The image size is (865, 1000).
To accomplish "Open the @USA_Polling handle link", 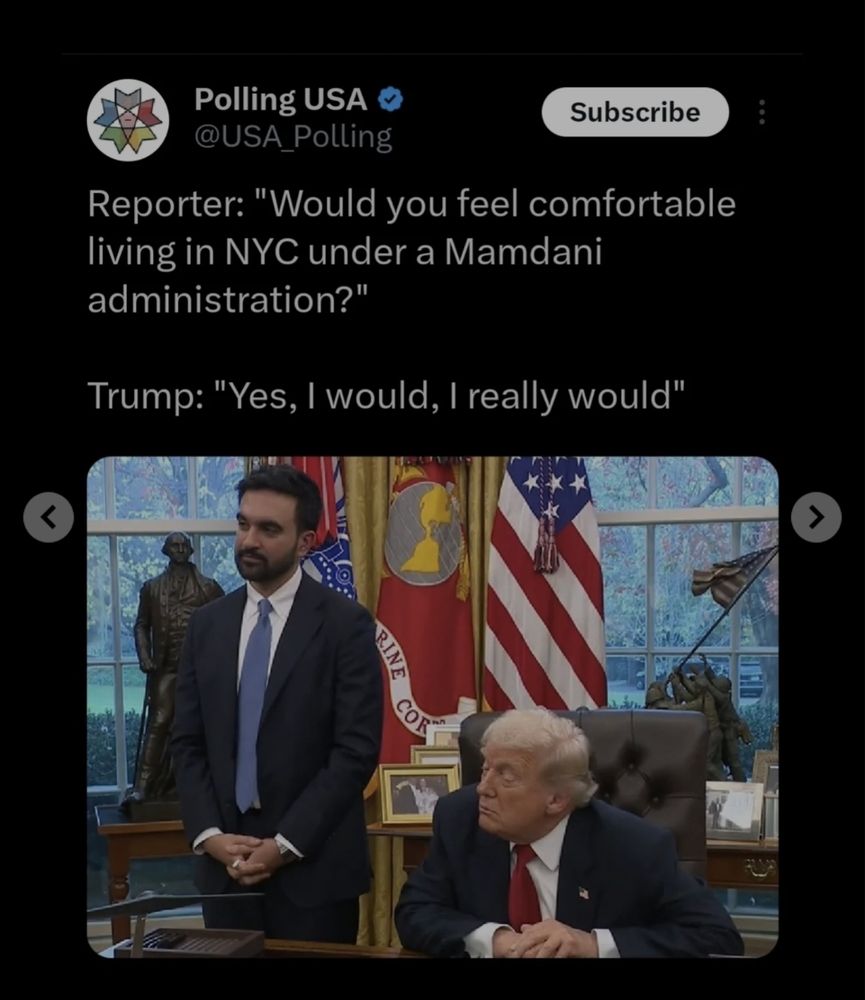I will [x=293, y=136].
